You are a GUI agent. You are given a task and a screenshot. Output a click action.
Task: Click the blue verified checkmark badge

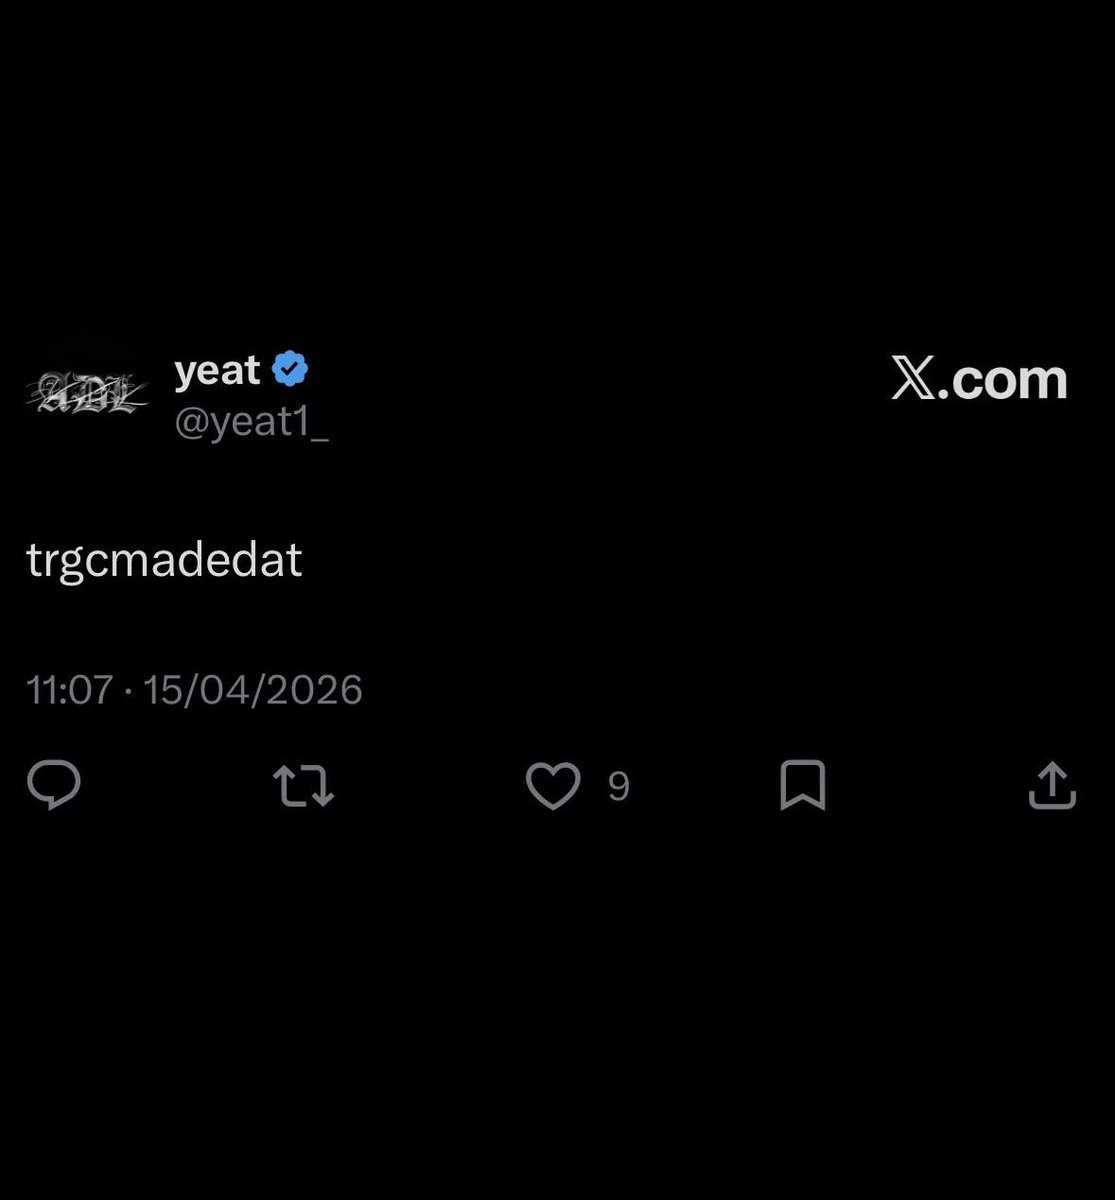click(x=290, y=370)
